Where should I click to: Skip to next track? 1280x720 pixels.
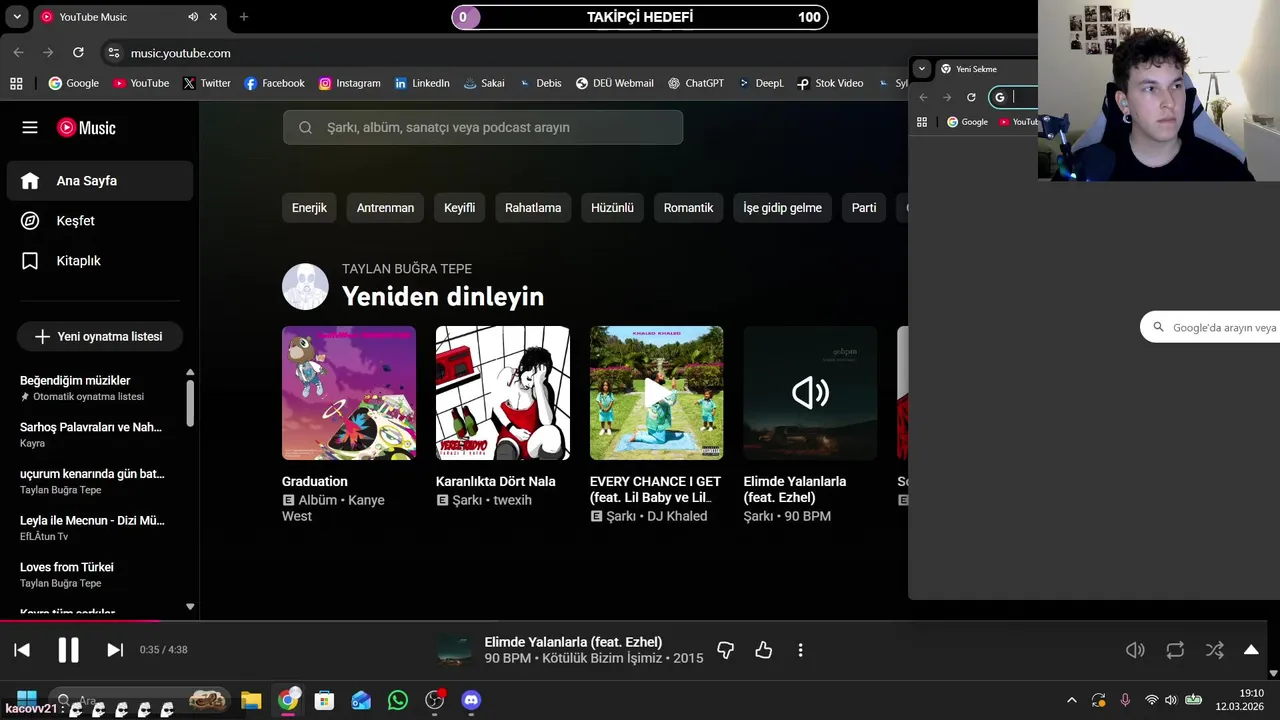[115, 650]
